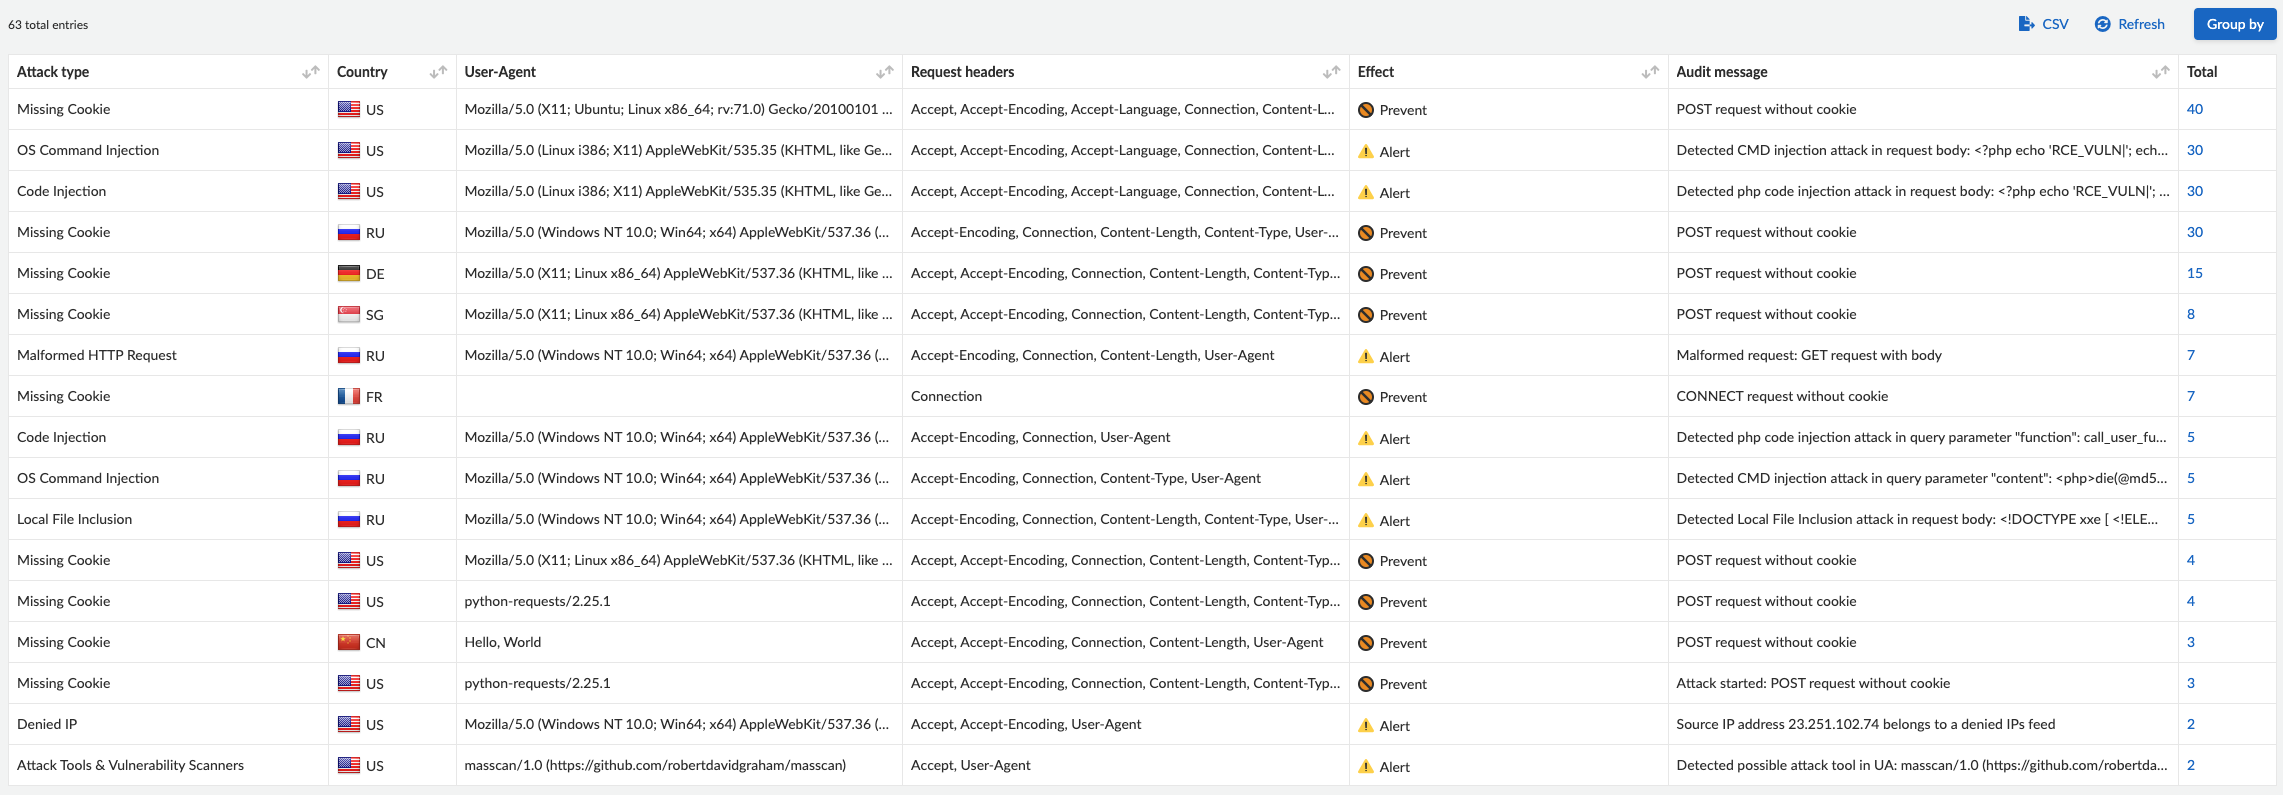Click the French flag next to FR

click(349, 397)
